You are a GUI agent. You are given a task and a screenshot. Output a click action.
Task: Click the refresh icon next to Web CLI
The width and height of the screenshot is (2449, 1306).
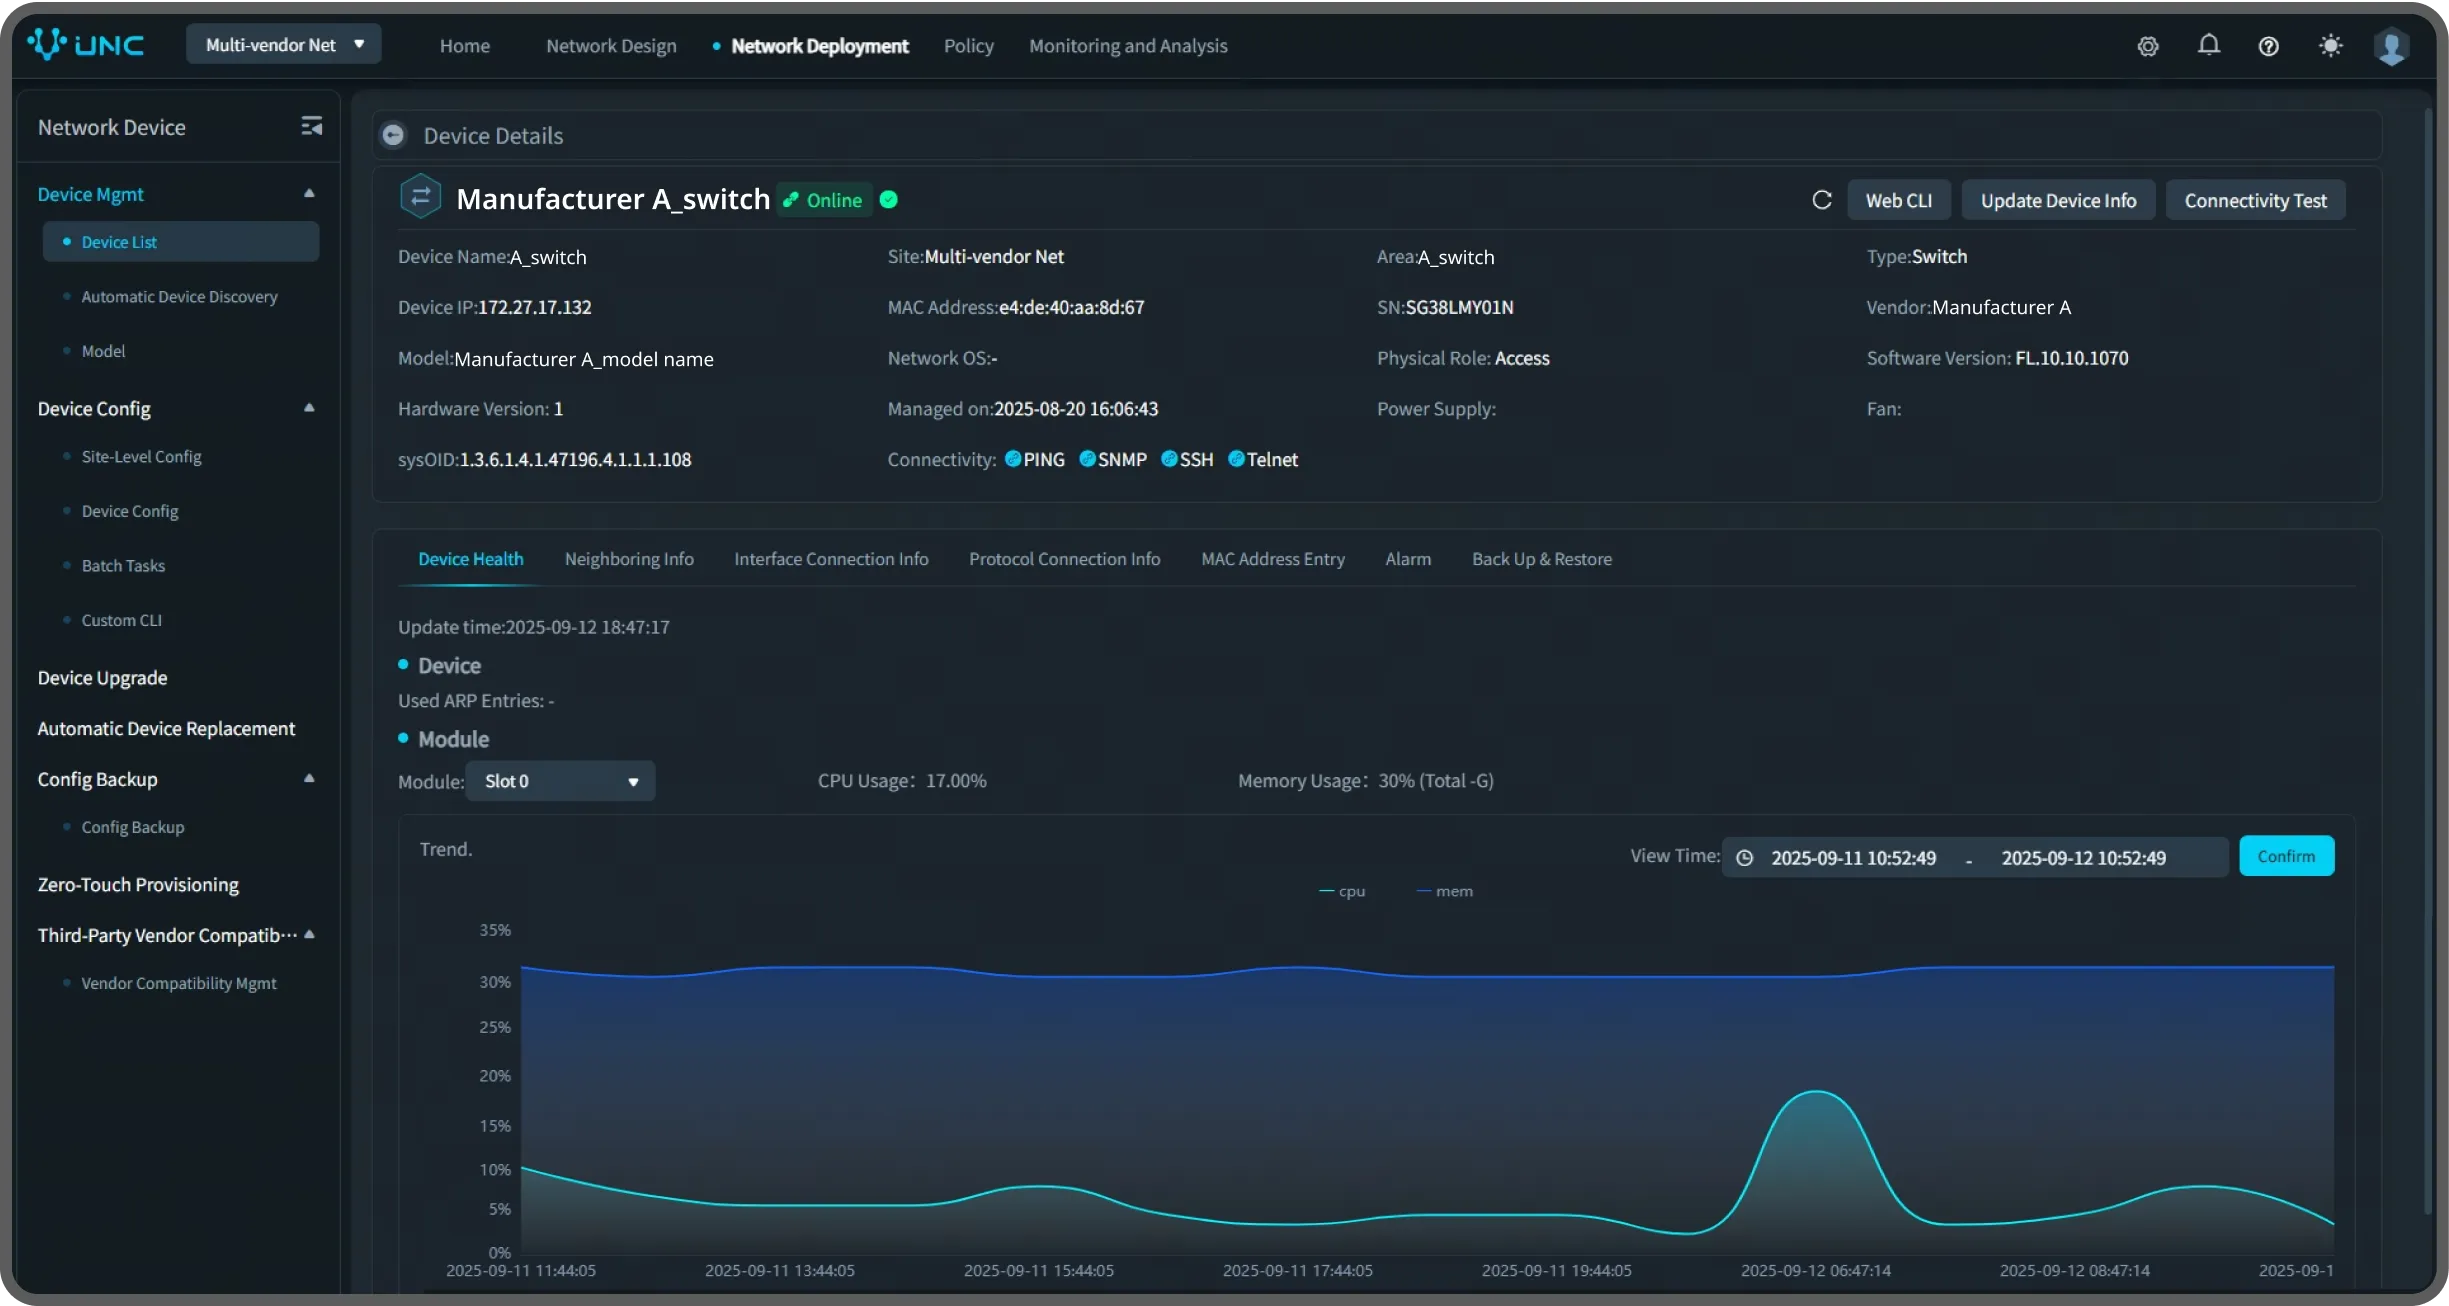tap(1821, 200)
